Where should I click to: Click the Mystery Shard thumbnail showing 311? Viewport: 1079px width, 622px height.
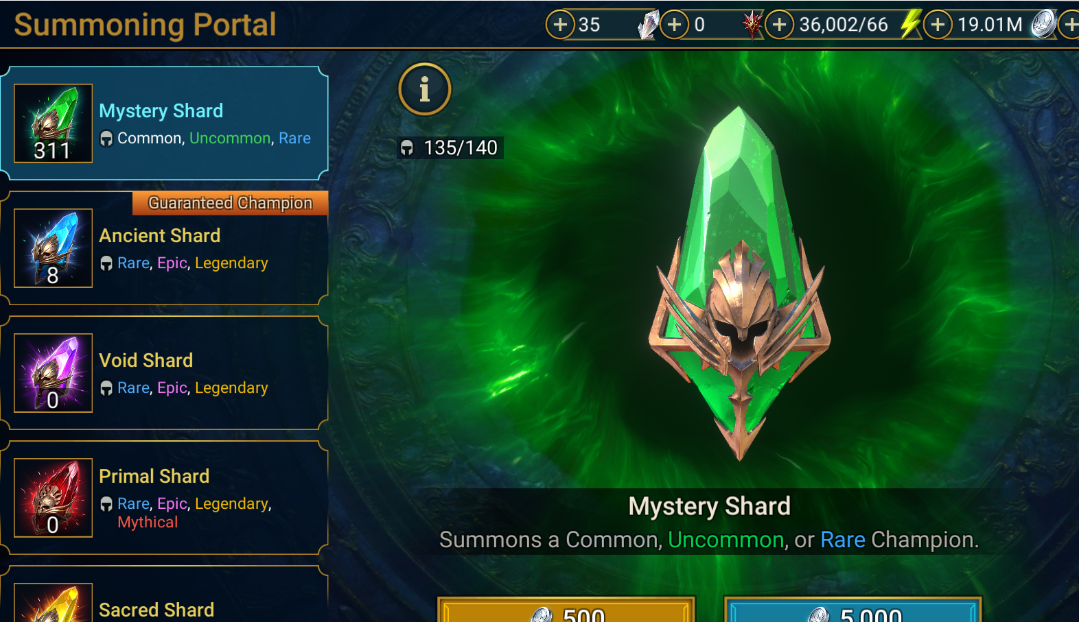[x=53, y=123]
